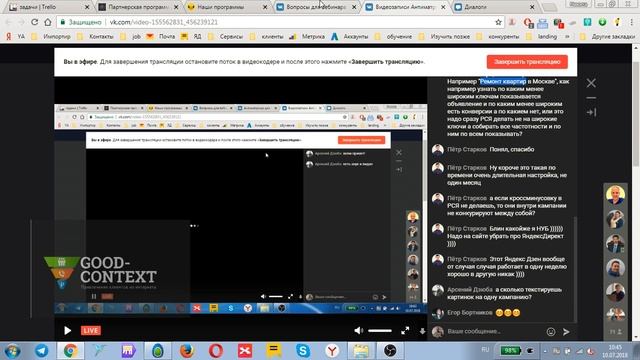Screen dimensions: 640x360
Task: Select the fourth viewer avatar in sidebar
Action: (x=615, y=269)
